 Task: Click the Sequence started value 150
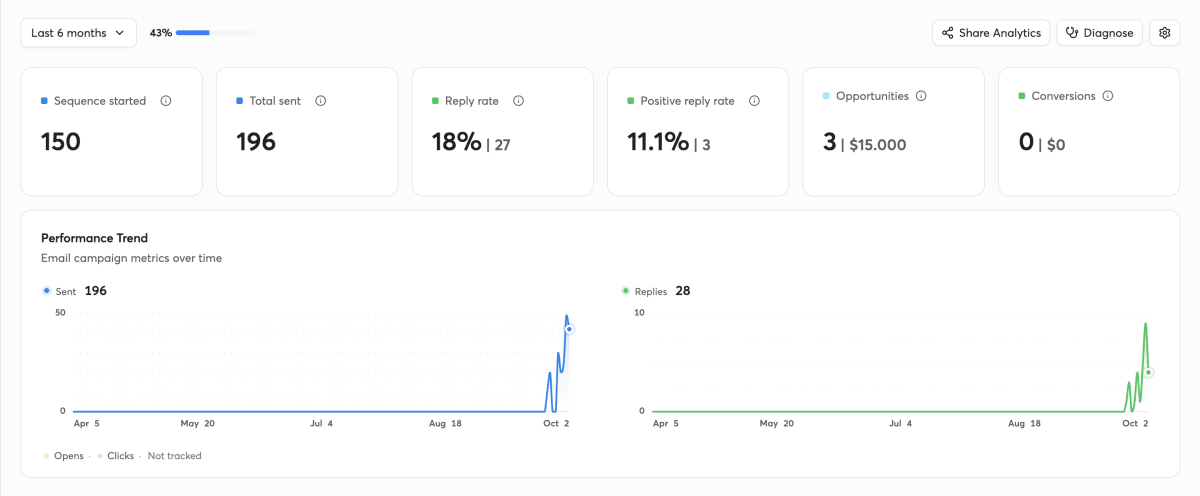coord(61,142)
